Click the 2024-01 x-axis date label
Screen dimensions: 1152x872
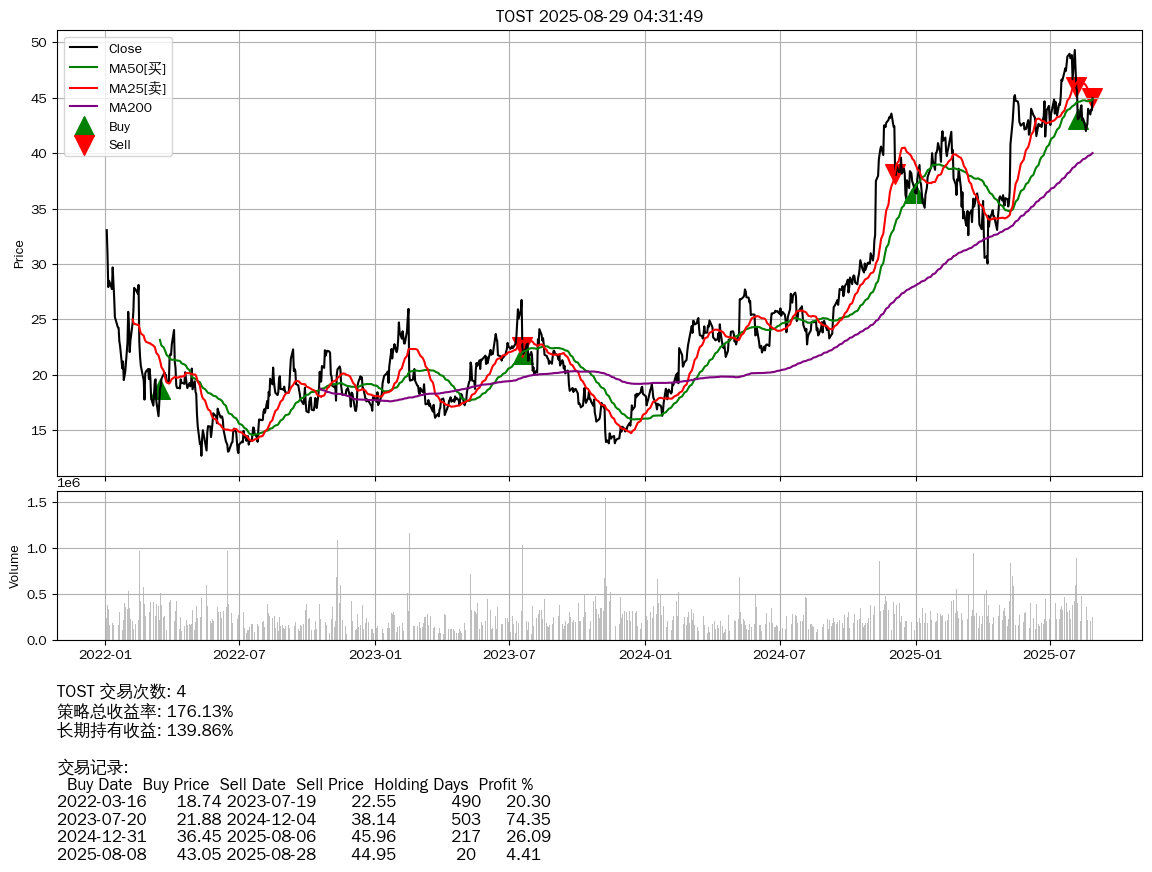tap(645, 655)
